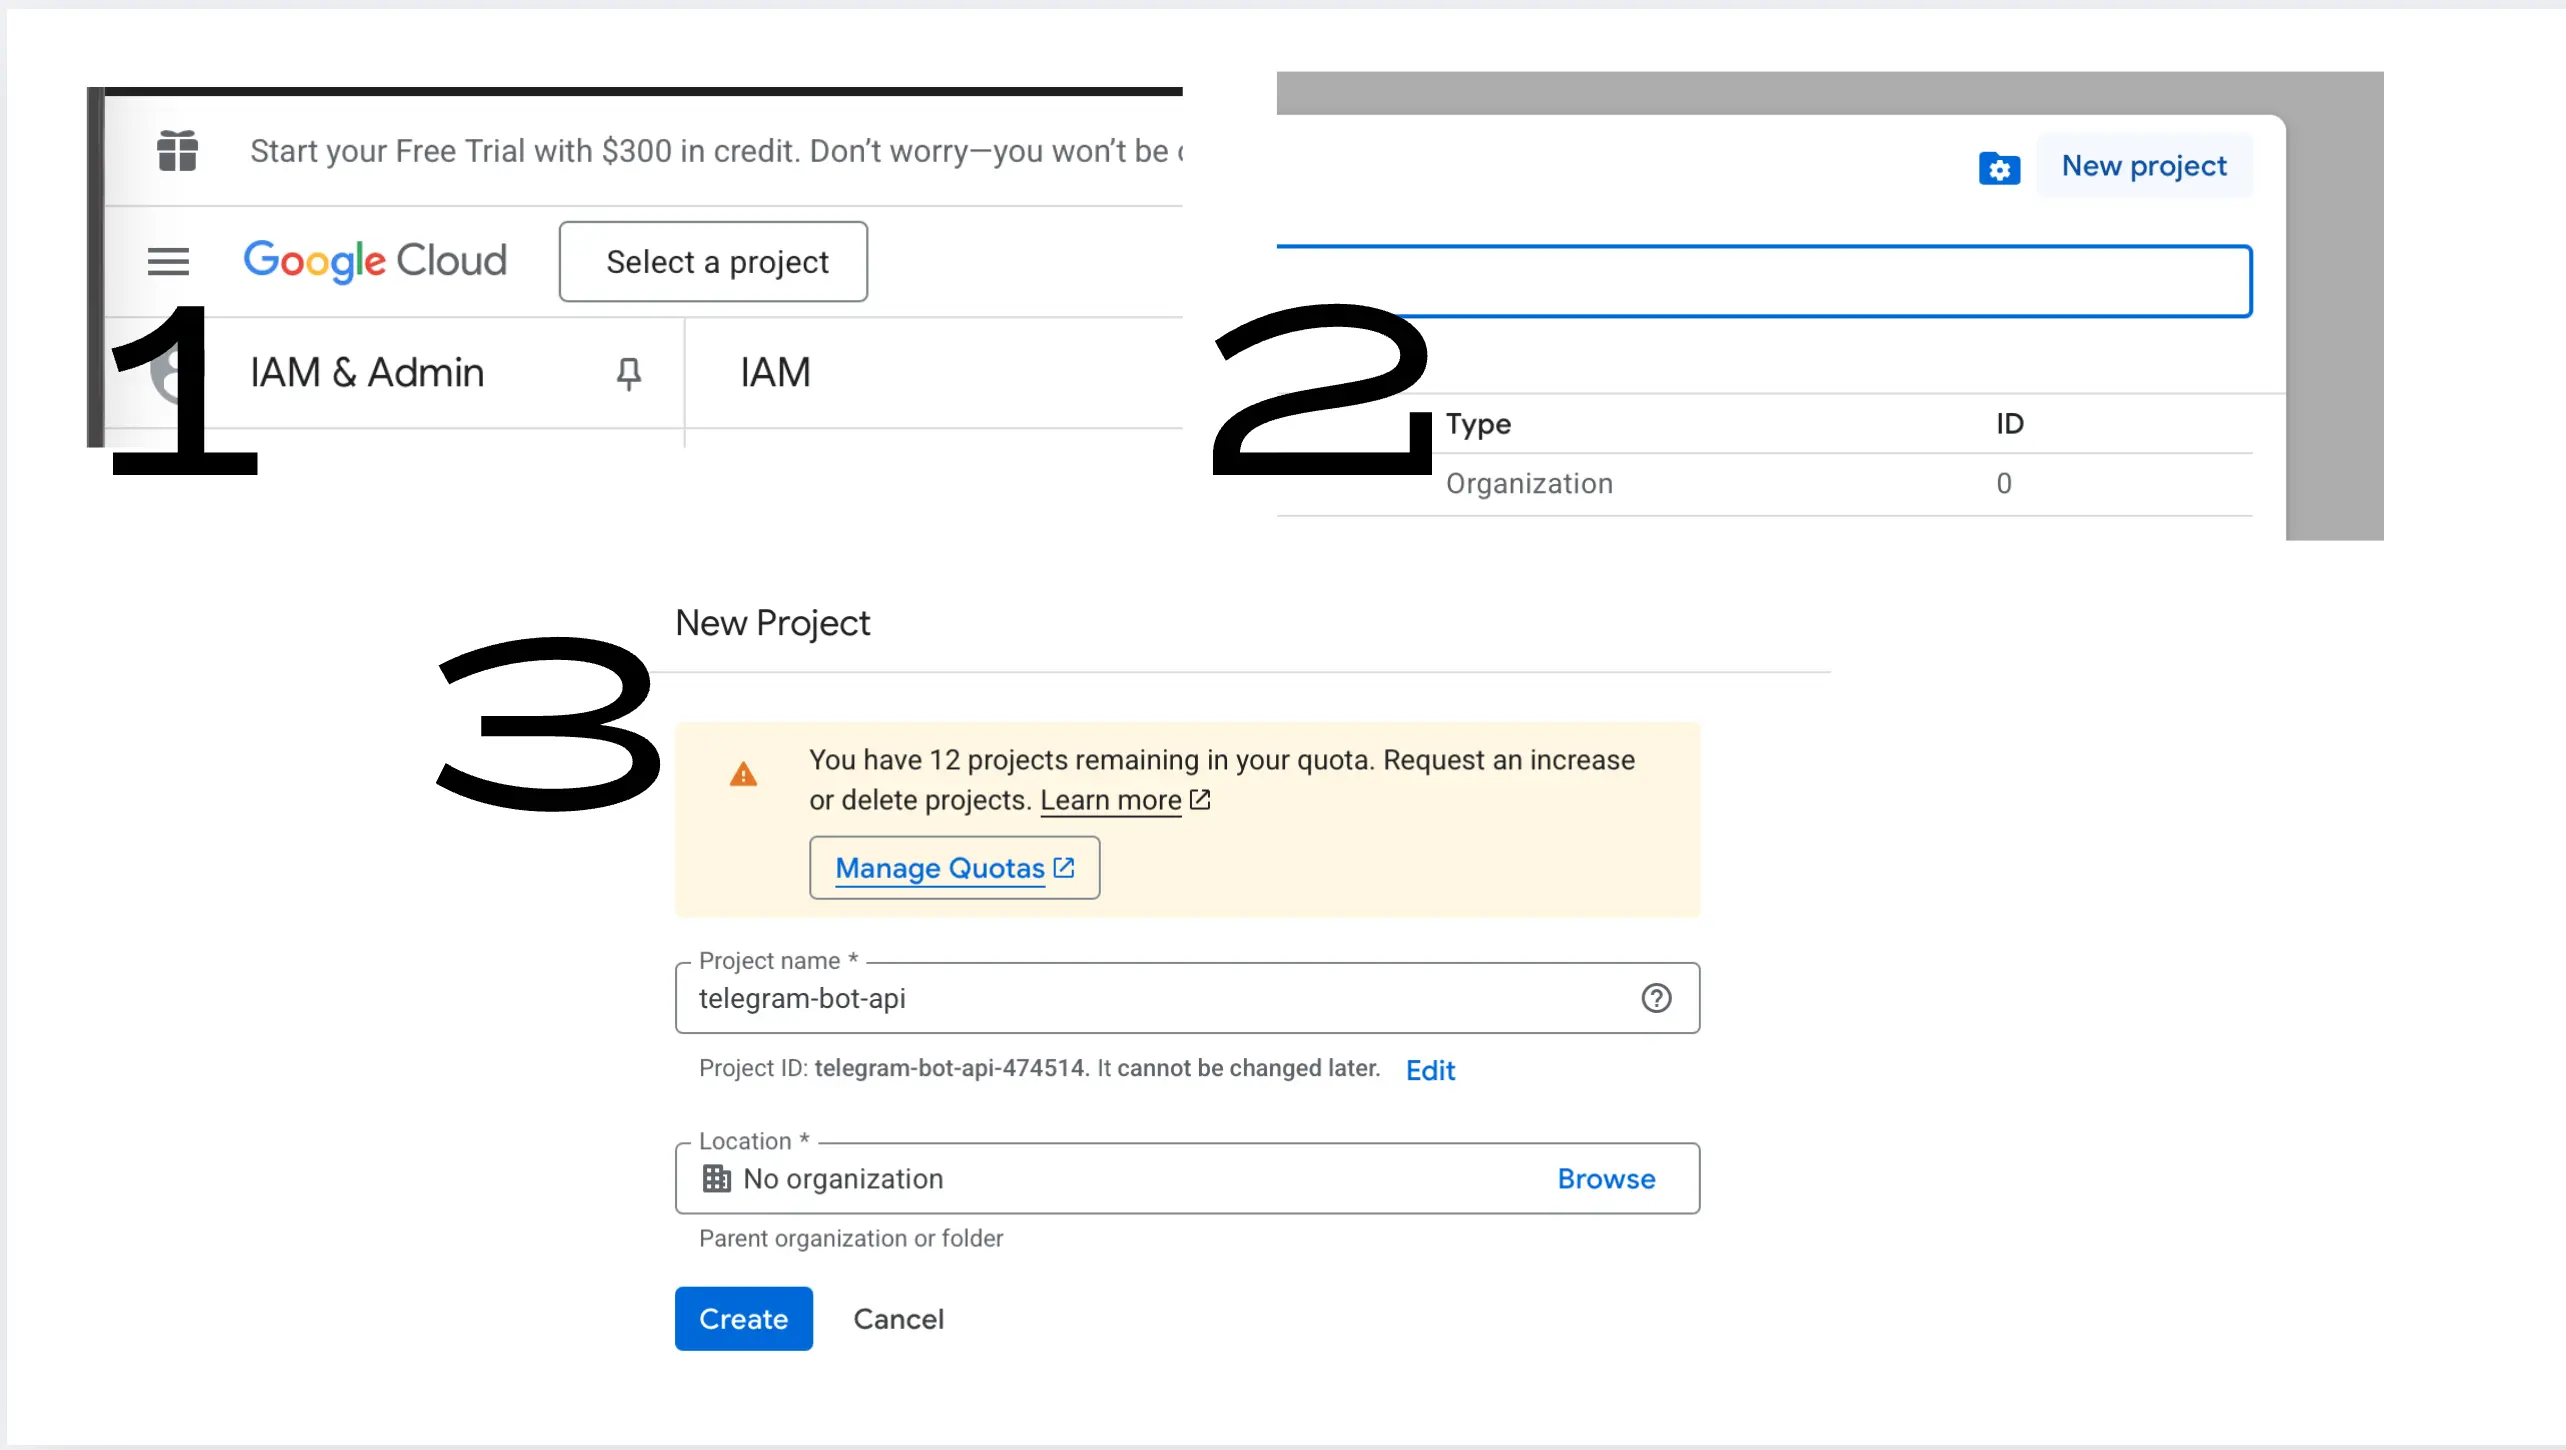Viewport: 2566px width, 1450px height.
Task: Browse for a parent organization
Action: click(x=1606, y=1179)
